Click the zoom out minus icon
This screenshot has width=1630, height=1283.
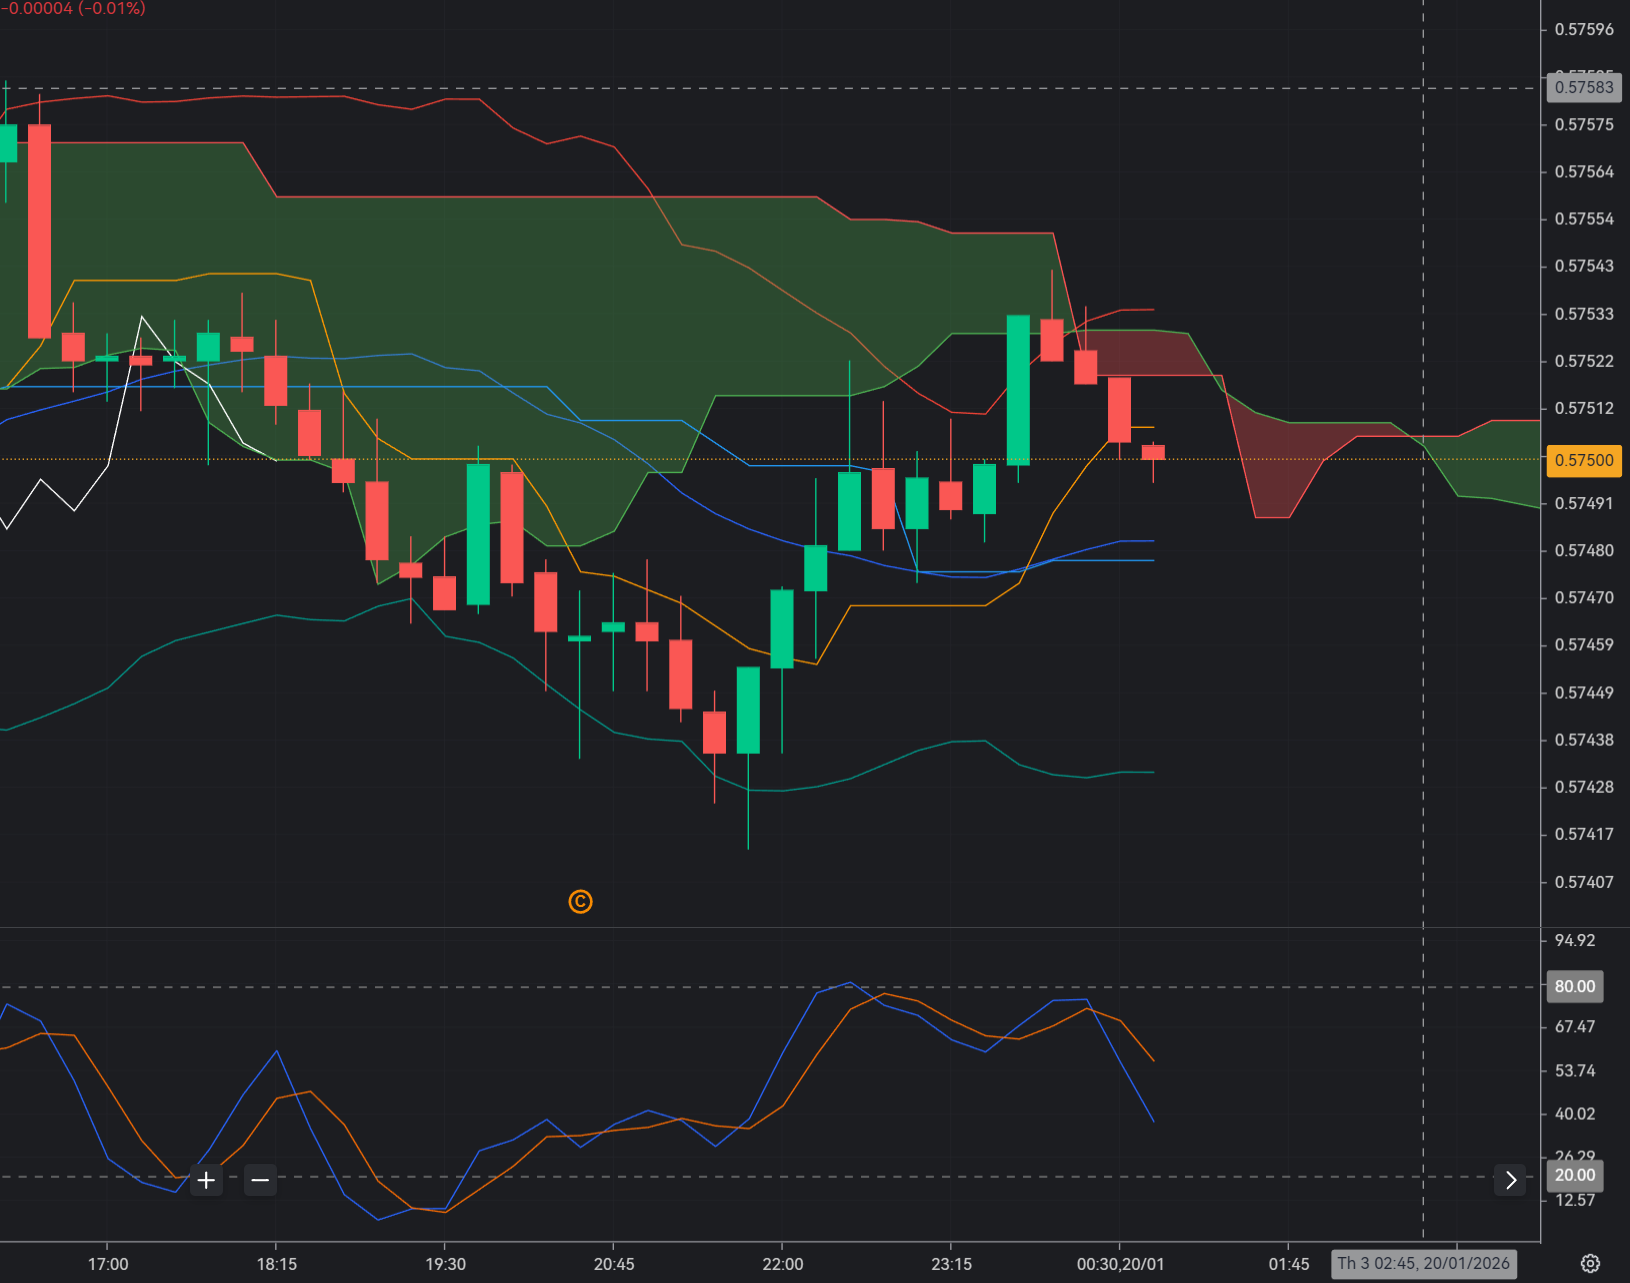click(260, 1180)
